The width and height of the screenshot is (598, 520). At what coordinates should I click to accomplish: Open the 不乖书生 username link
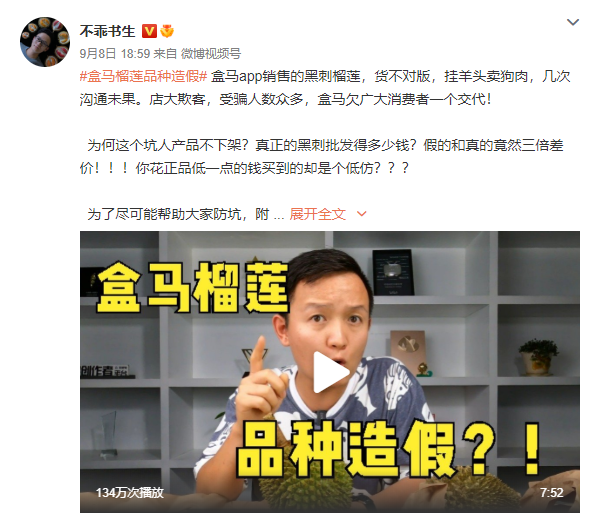click(108, 31)
